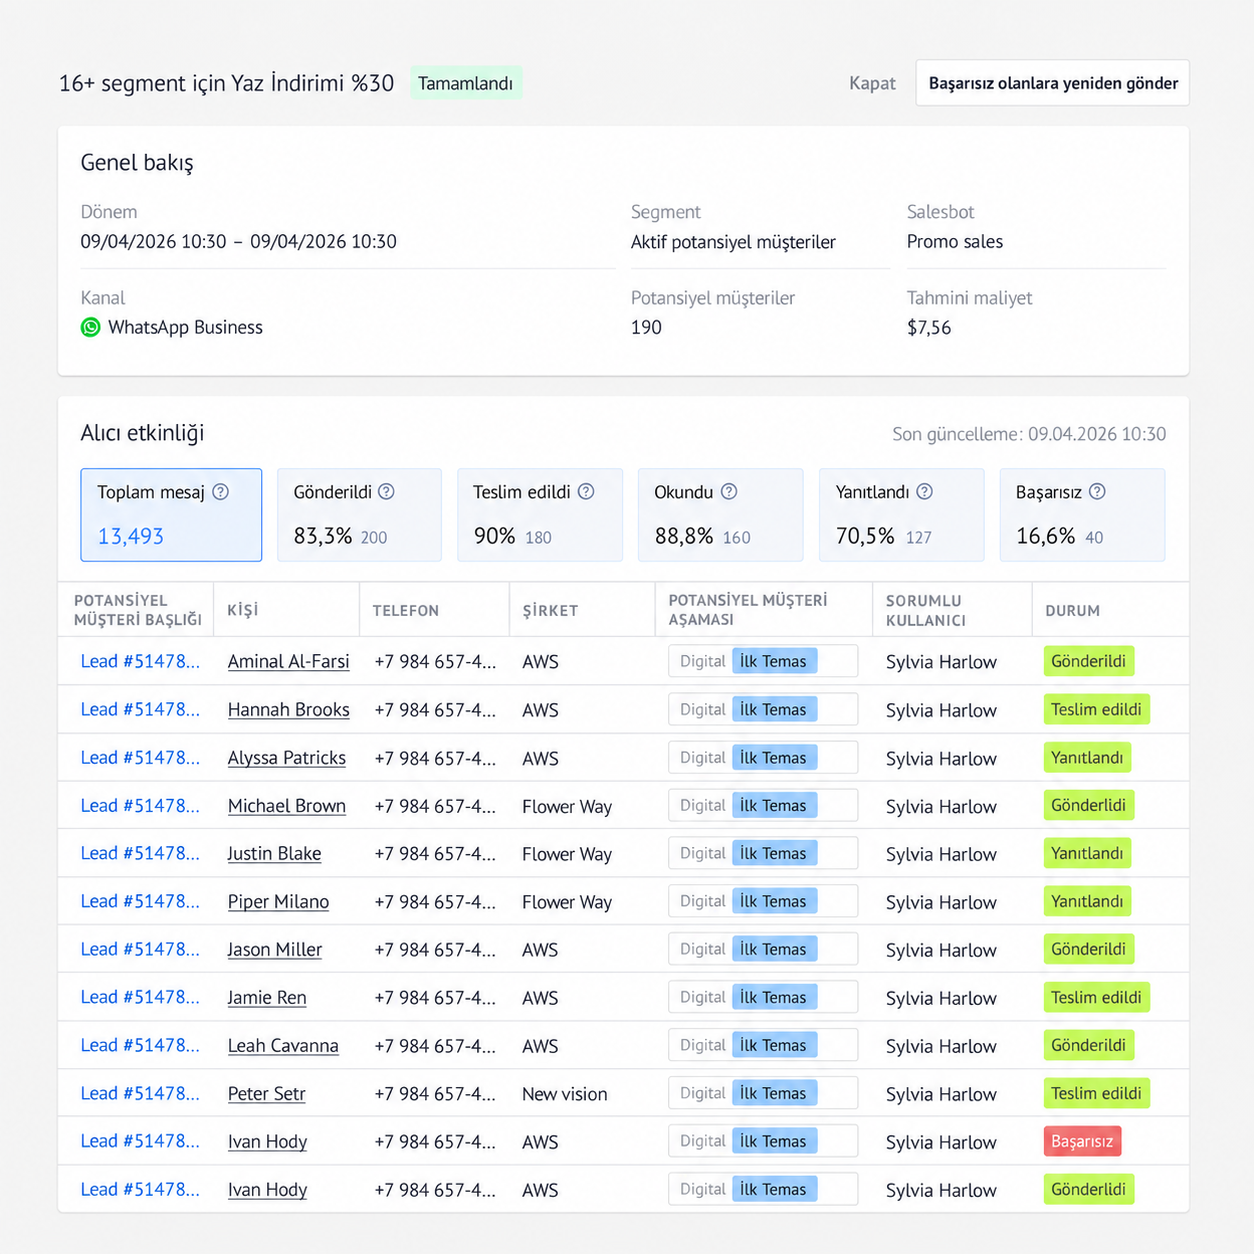Screen dimensions: 1254x1254
Task: Open the lead link in Aminal Al-Farsi row
Action: tap(140, 661)
